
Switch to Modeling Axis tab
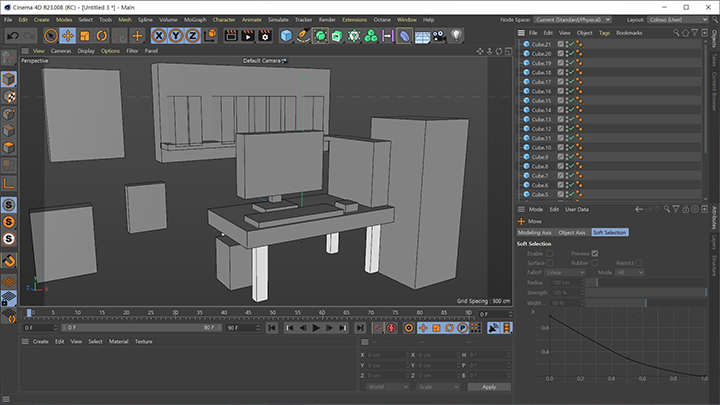(534, 232)
